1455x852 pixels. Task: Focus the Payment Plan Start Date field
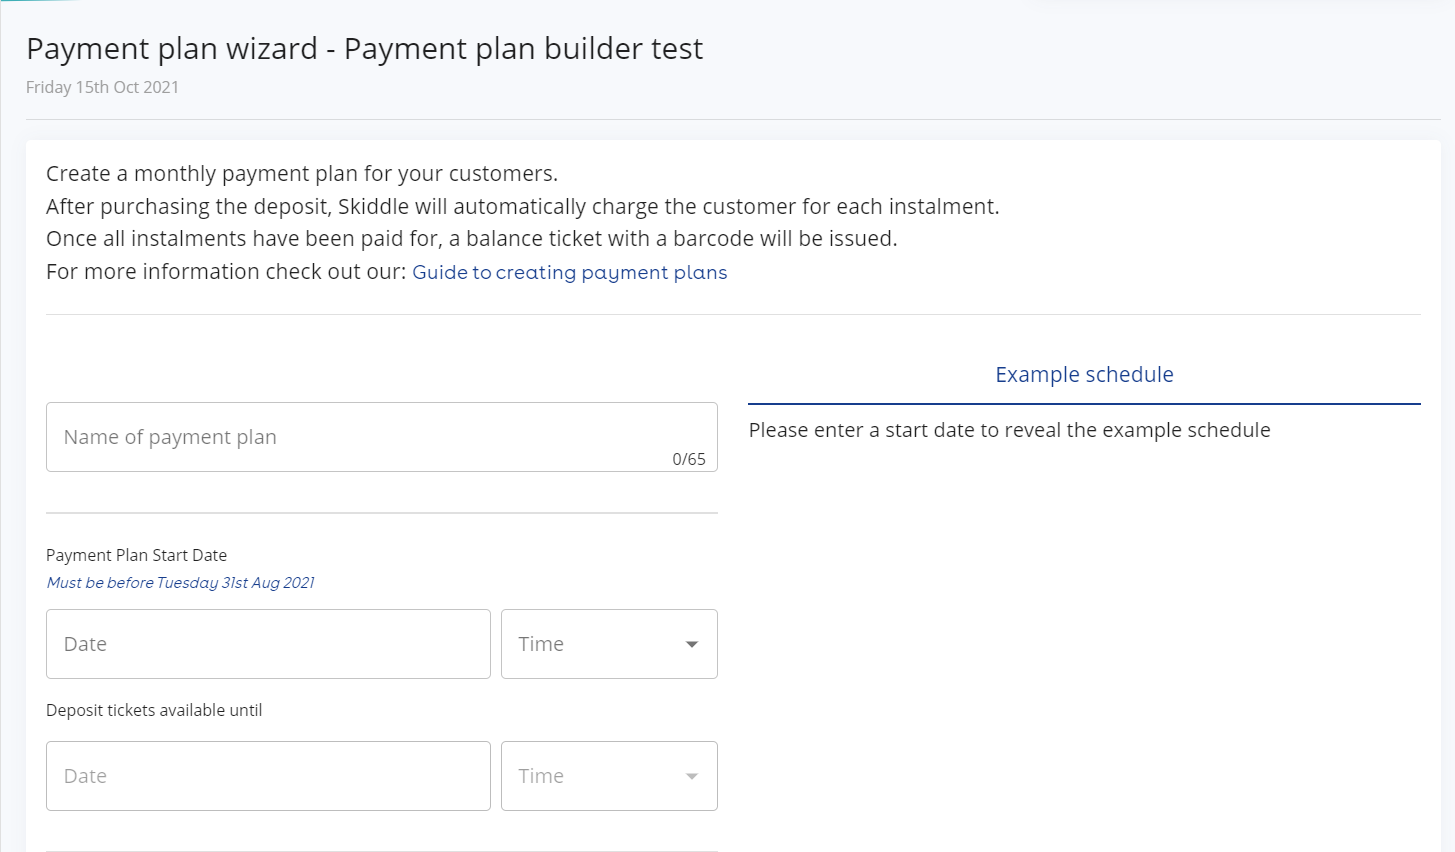coord(268,644)
